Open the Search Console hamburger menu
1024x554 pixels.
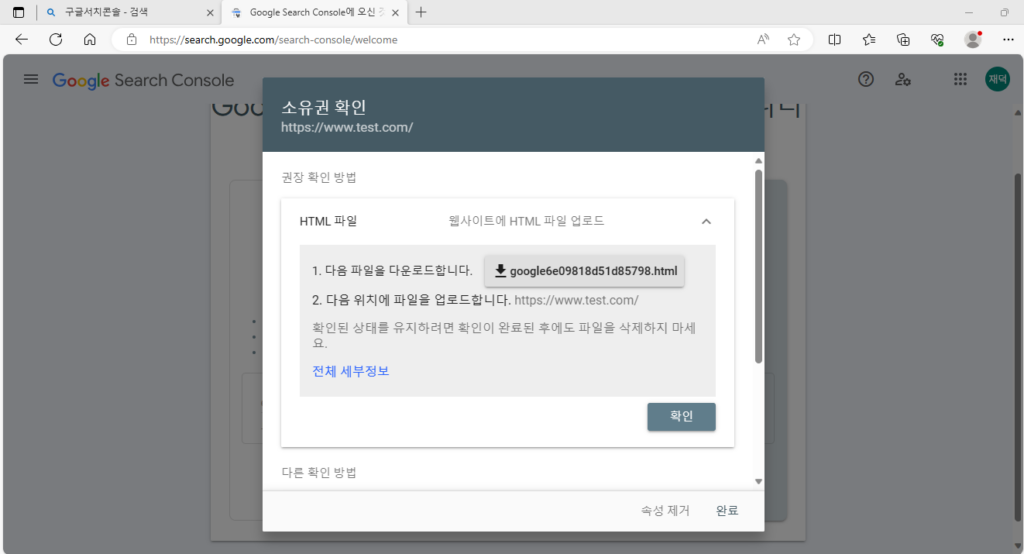[31, 80]
